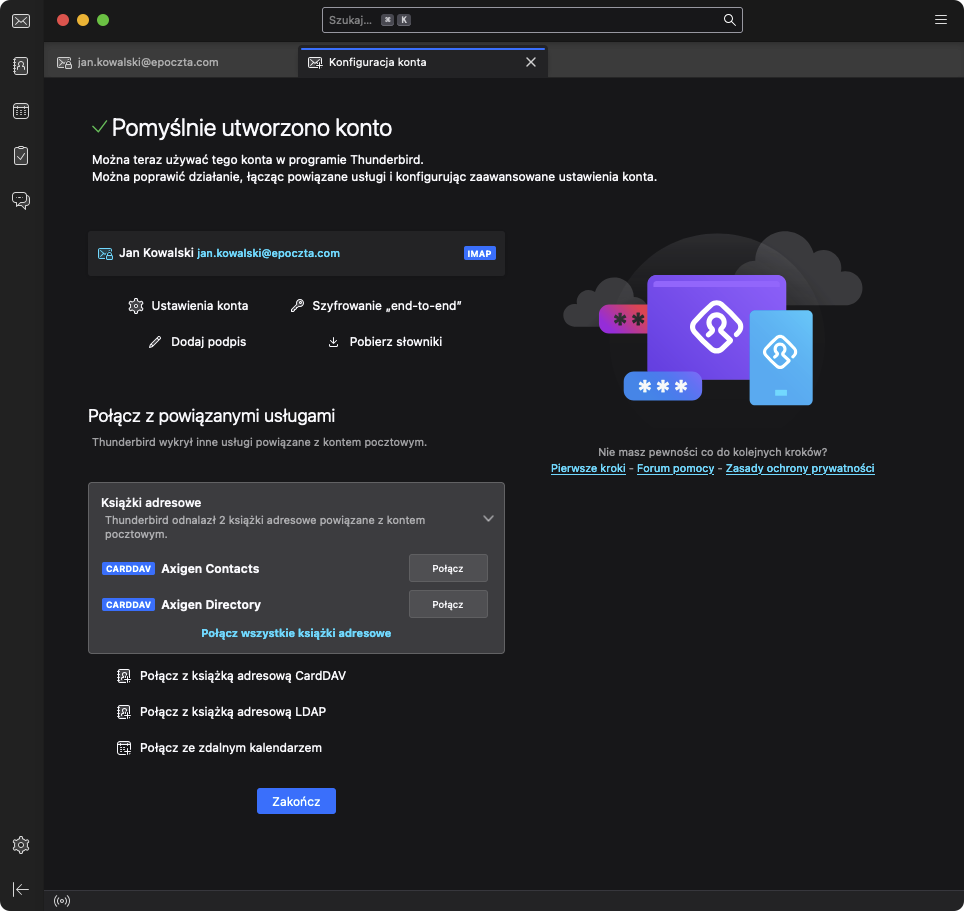Image resolution: width=964 pixels, height=911 pixels.
Task: Open Settings gear in sidebar
Action: 20,845
